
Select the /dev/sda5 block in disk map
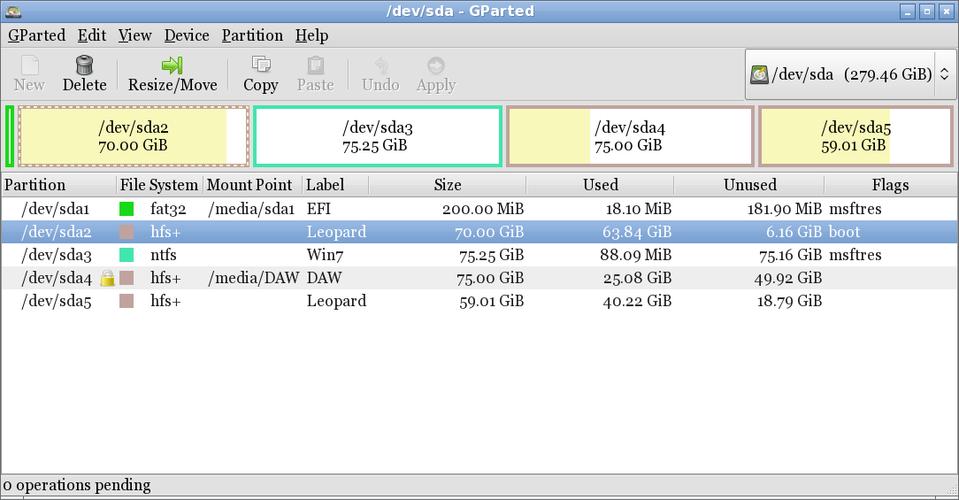(x=855, y=136)
